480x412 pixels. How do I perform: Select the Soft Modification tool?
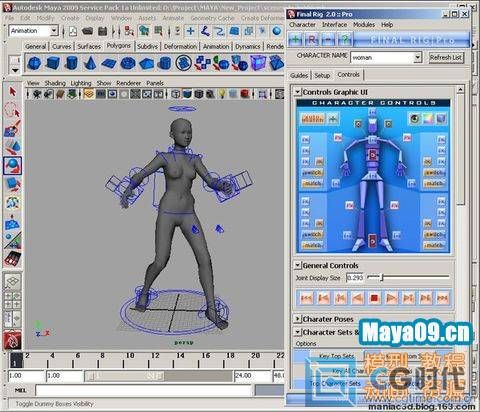pos(13,222)
